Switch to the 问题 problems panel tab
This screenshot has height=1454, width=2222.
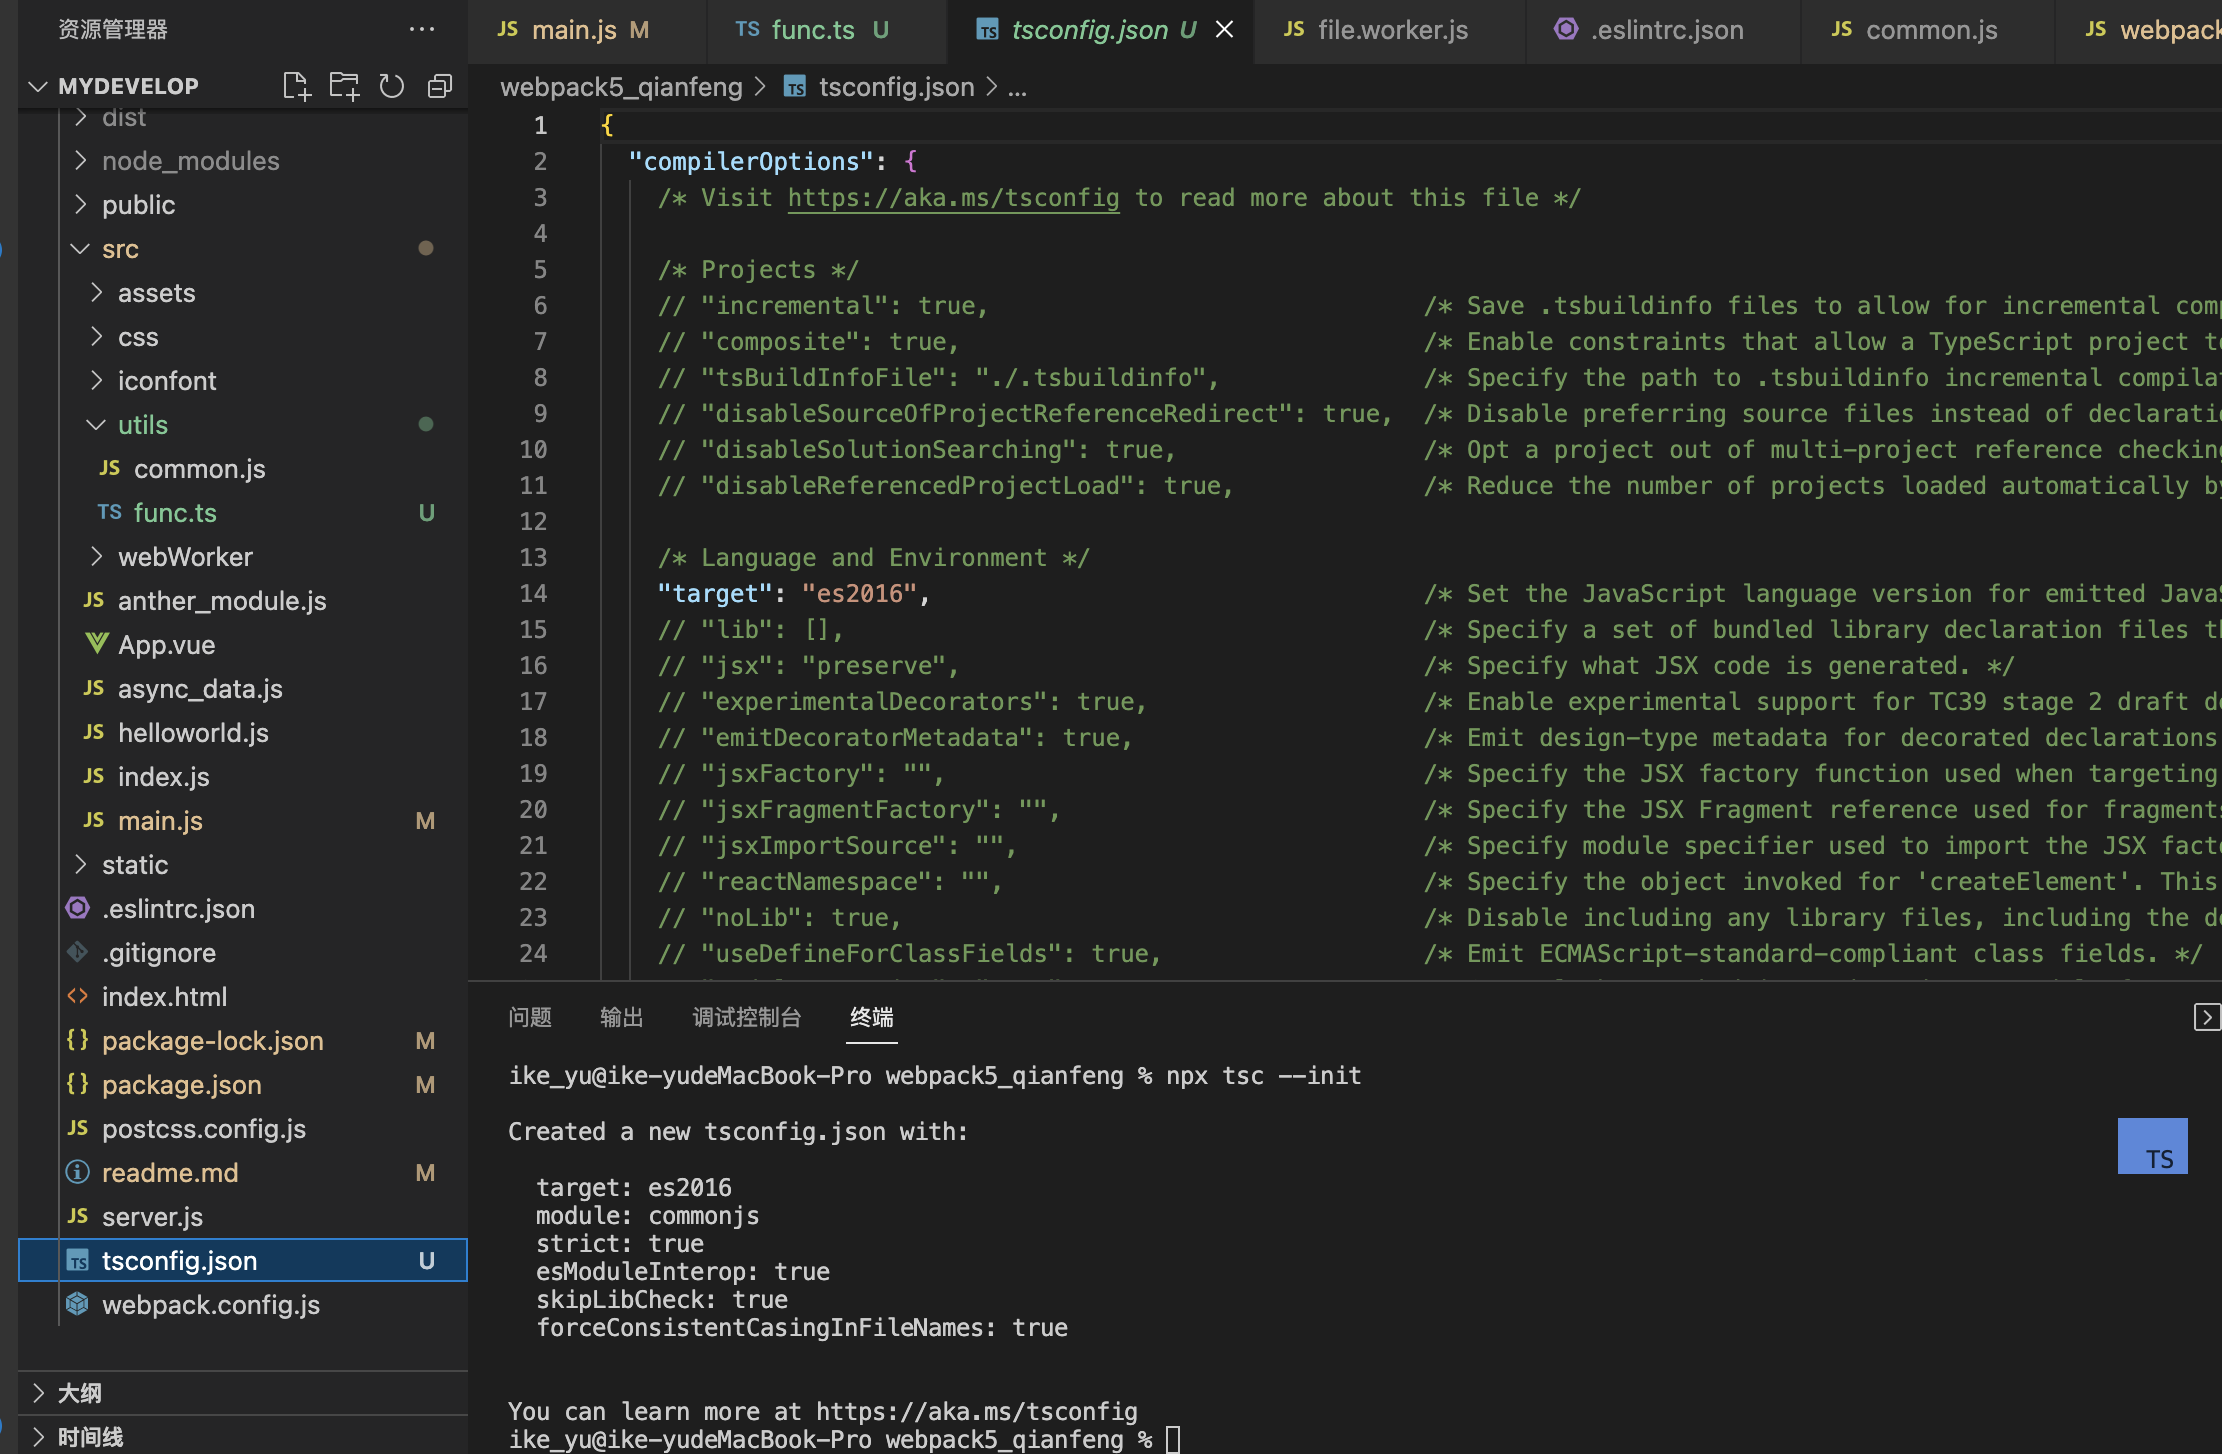[529, 1017]
